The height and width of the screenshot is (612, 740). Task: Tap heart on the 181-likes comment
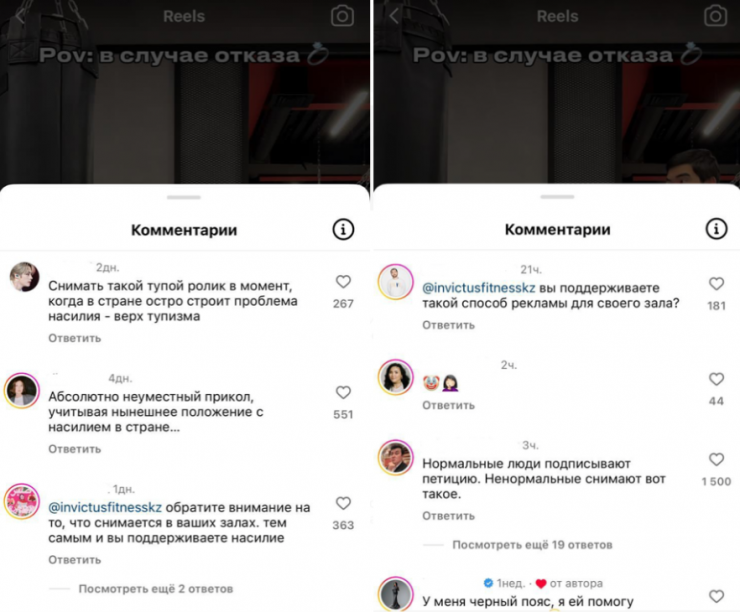pyautogui.click(x=716, y=284)
